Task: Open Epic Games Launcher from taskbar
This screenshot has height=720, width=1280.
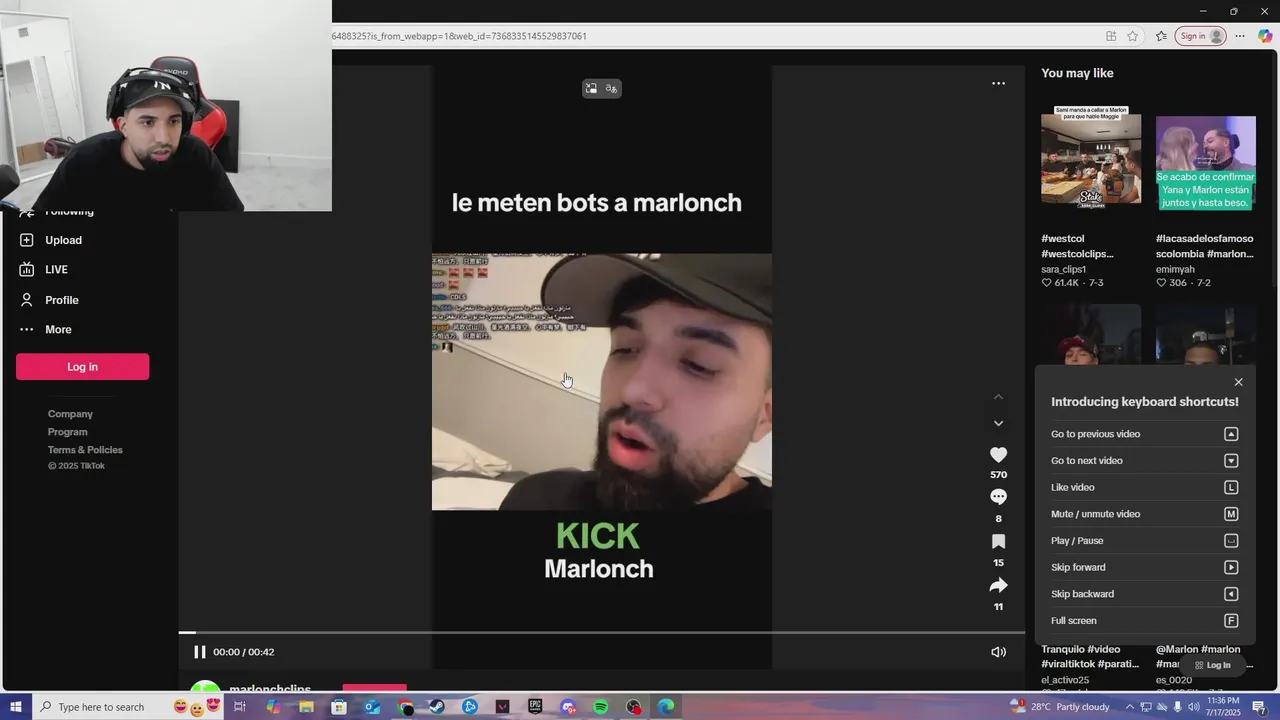Action: (x=535, y=707)
